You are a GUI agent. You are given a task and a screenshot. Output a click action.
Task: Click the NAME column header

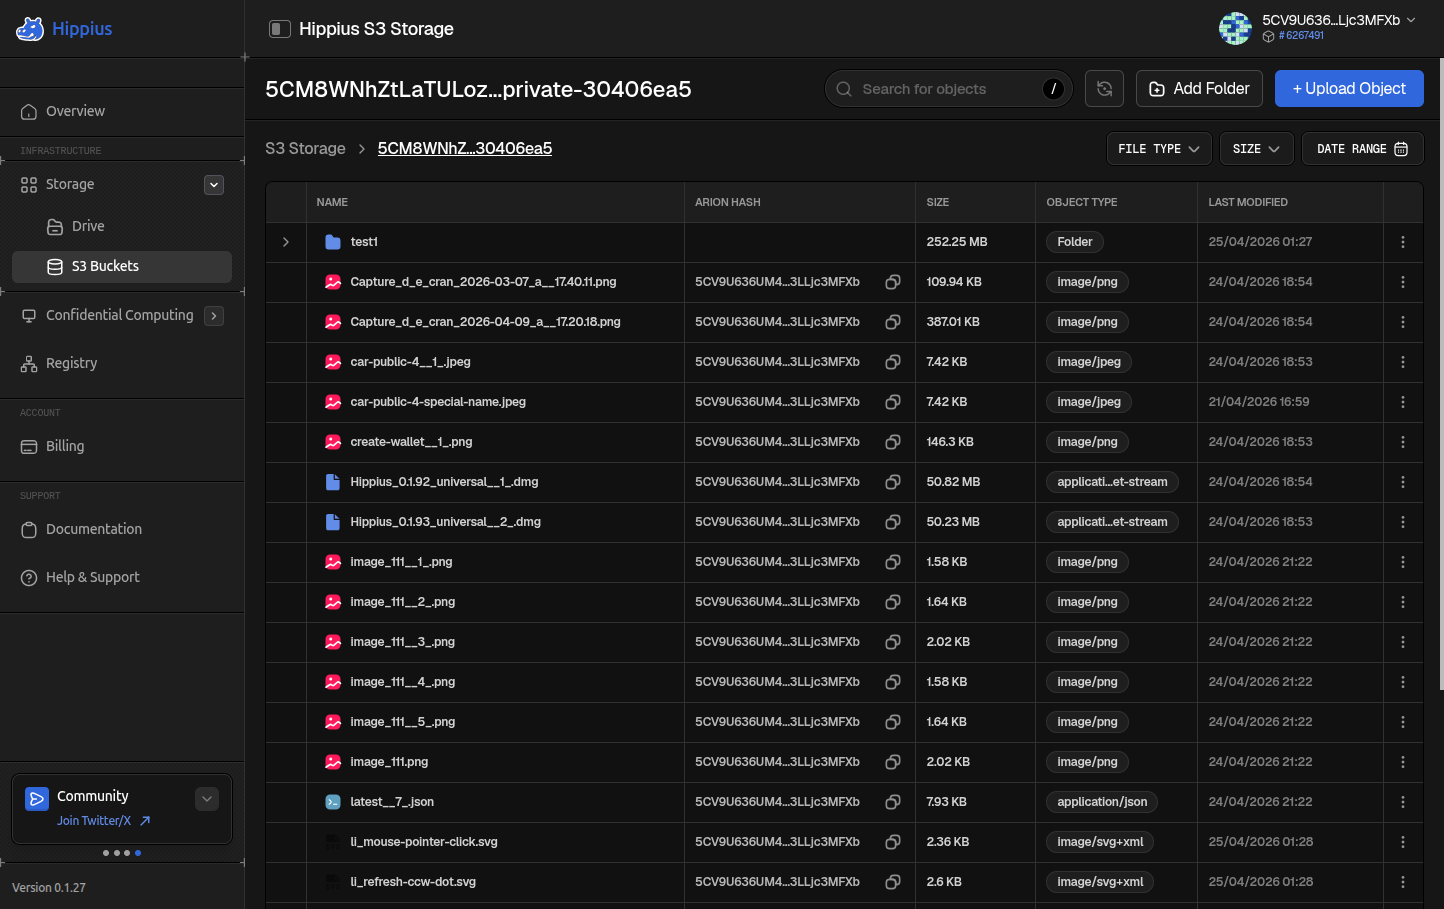coord(332,202)
